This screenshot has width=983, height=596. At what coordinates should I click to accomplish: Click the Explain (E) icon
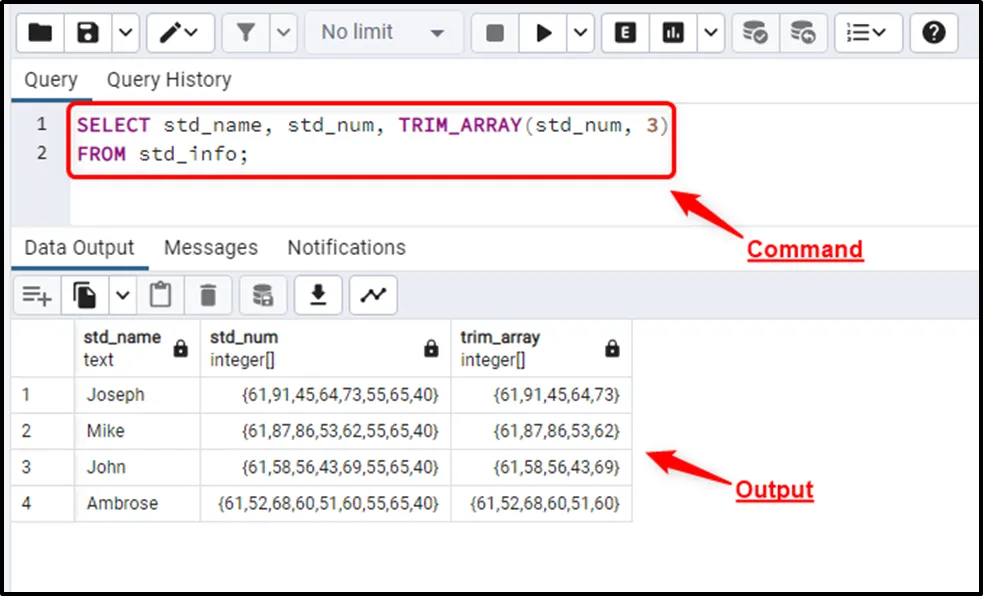click(x=626, y=33)
